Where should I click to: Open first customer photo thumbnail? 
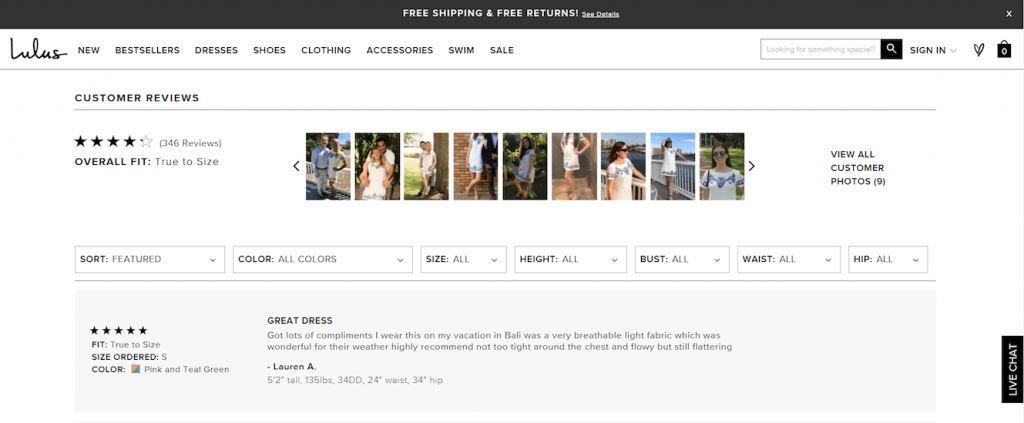tap(328, 166)
